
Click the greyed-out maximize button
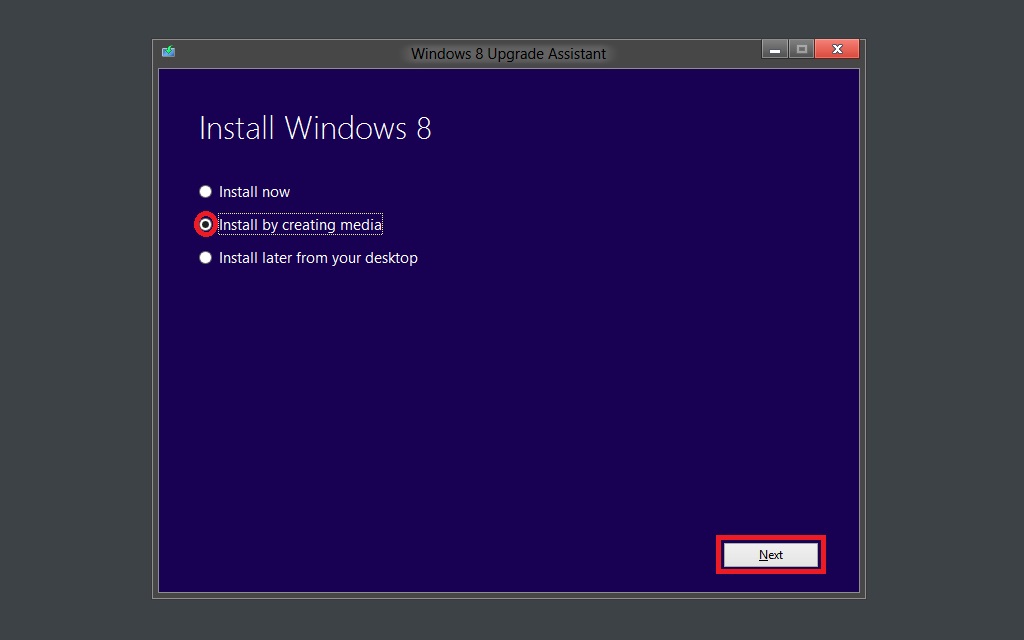click(x=800, y=49)
